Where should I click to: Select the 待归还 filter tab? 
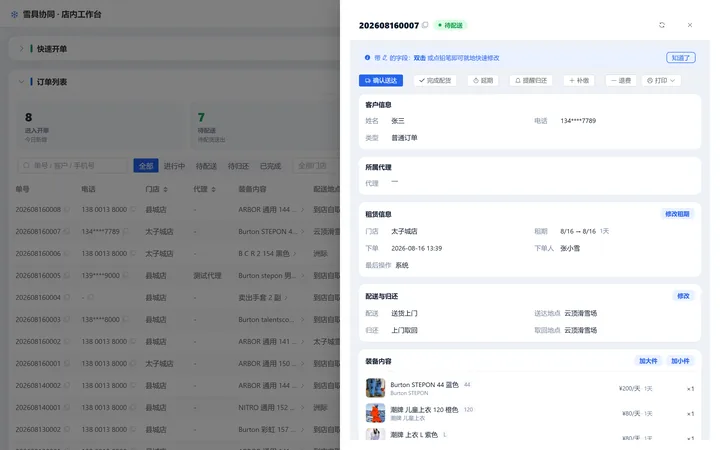(238, 166)
